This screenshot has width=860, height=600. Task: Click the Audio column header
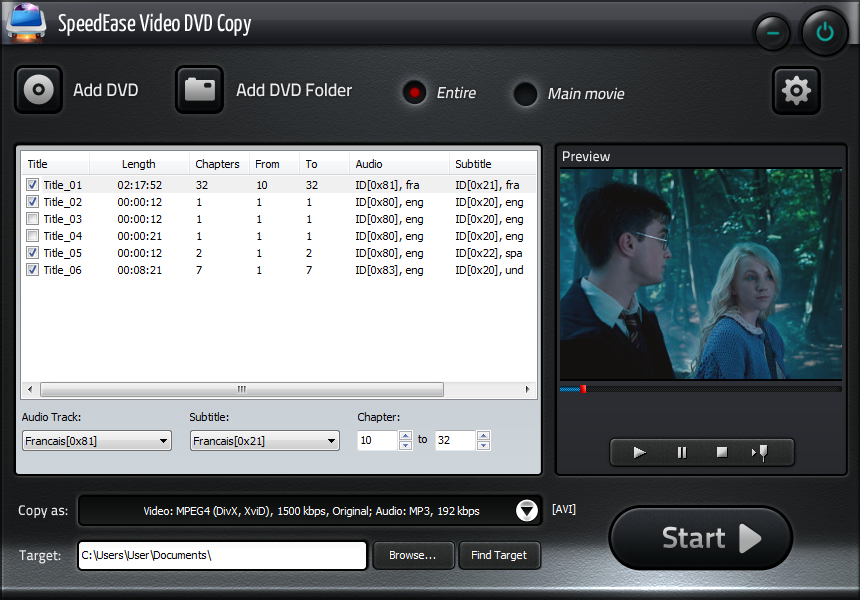pyautogui.click(x=399, y=164)
